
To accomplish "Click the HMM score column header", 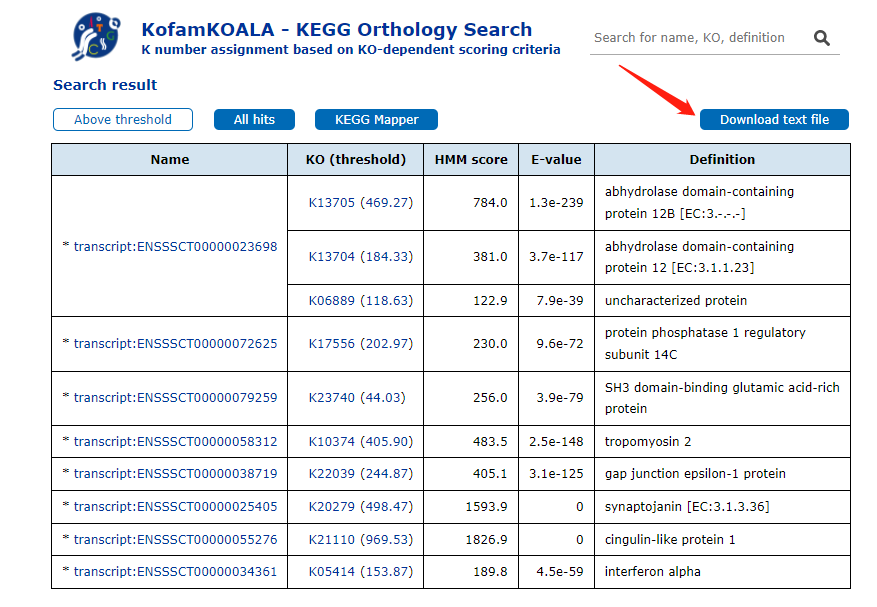I will 471,160.
